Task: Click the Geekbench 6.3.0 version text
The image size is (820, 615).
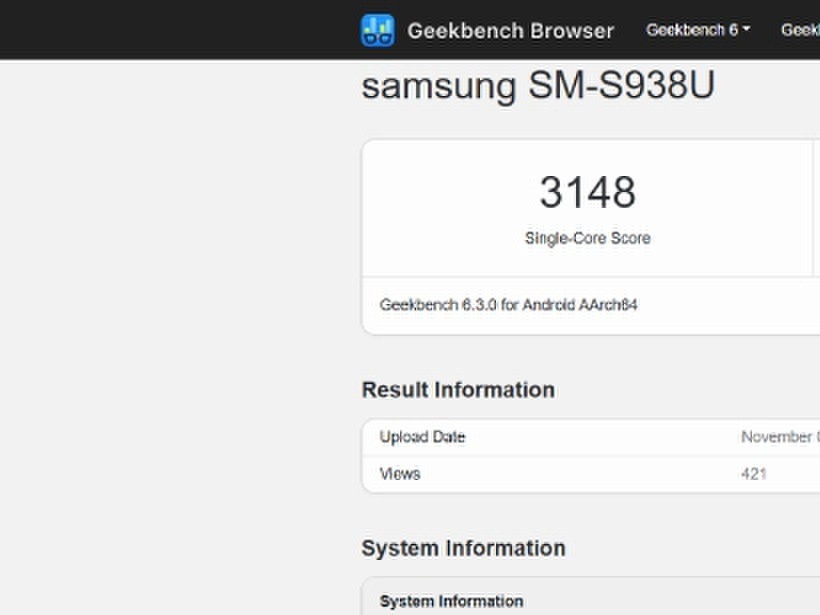Action: [437, 305]
